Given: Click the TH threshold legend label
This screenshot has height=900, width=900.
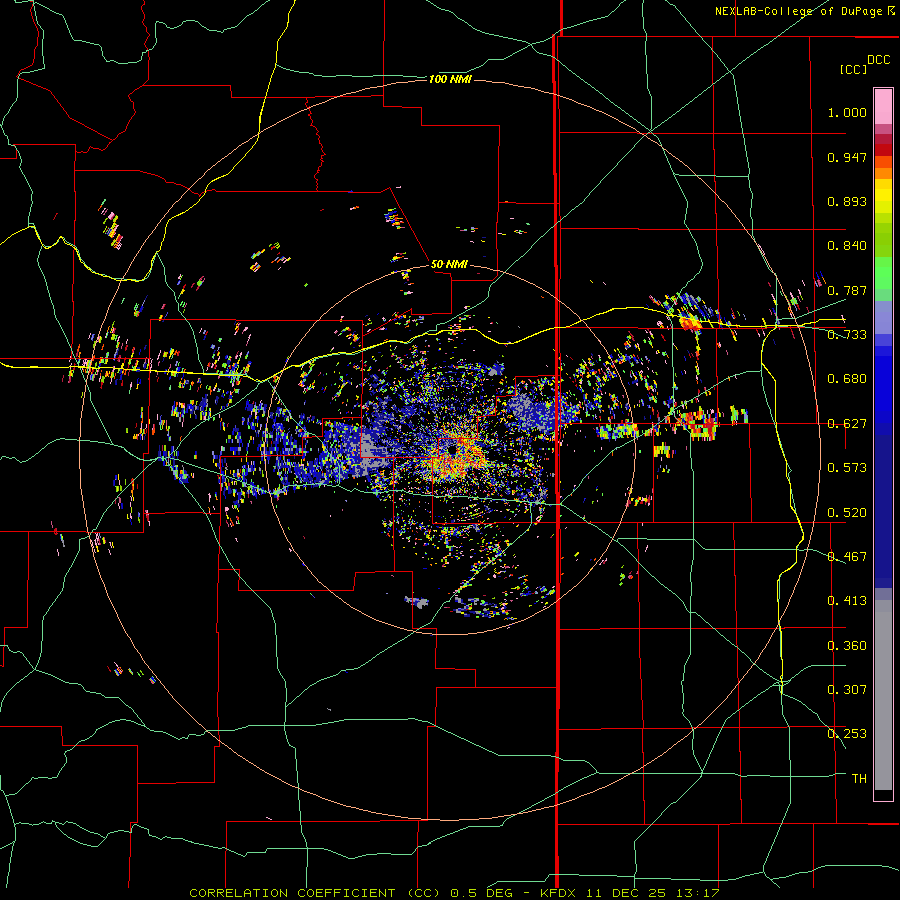Looking at the screenshot, I should click(859, 779).
